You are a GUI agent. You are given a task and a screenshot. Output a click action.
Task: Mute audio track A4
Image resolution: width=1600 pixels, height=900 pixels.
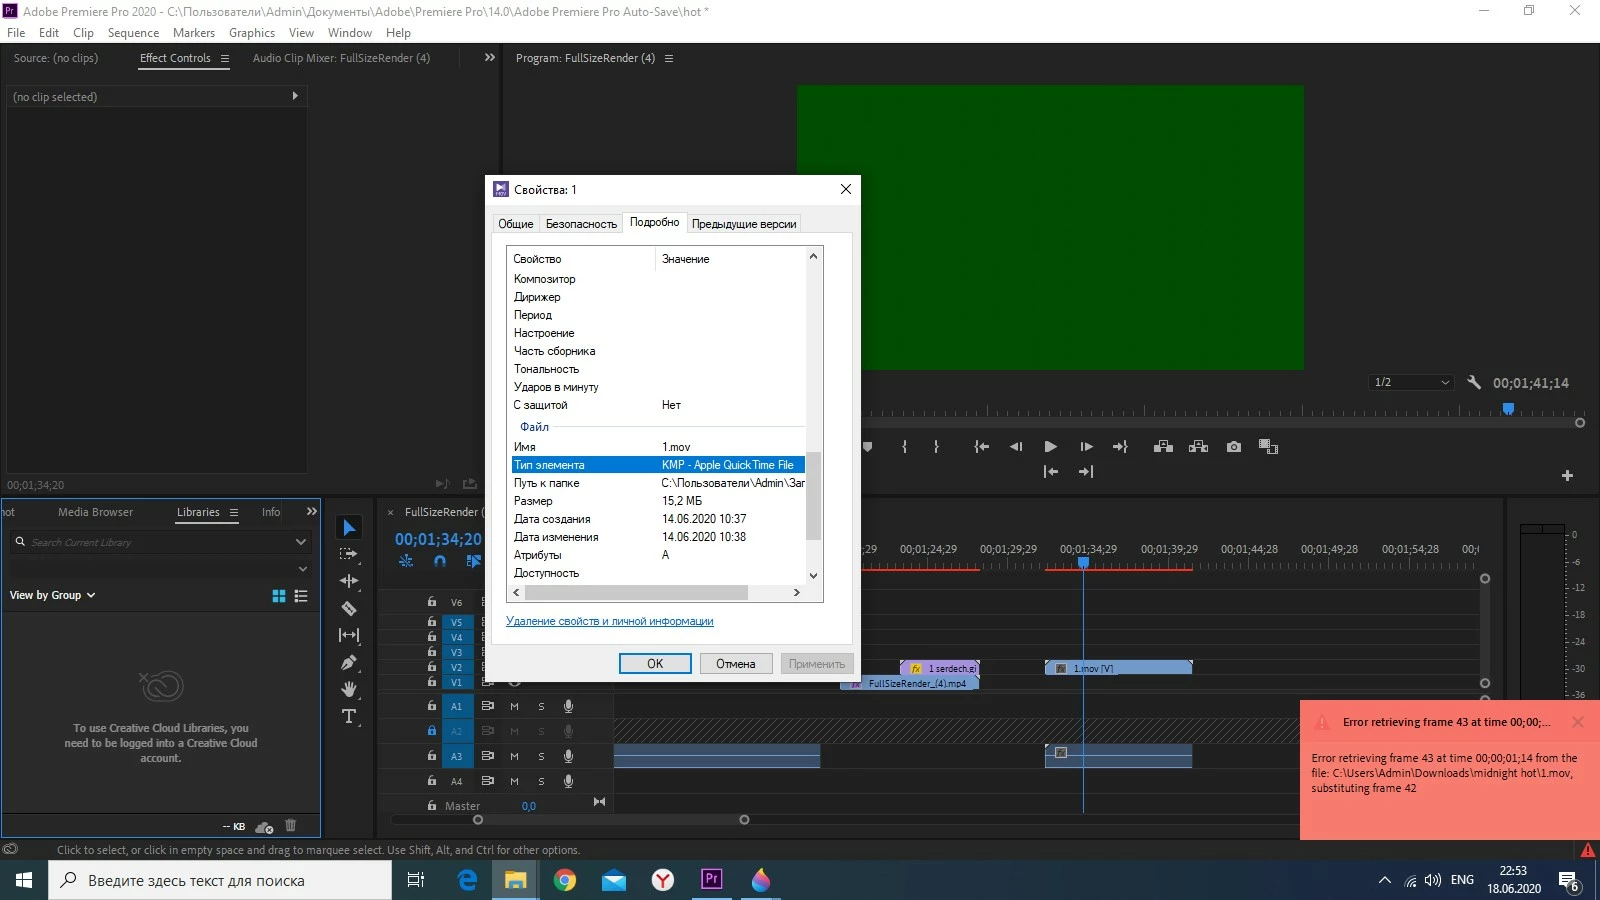(x=514, y=781)
